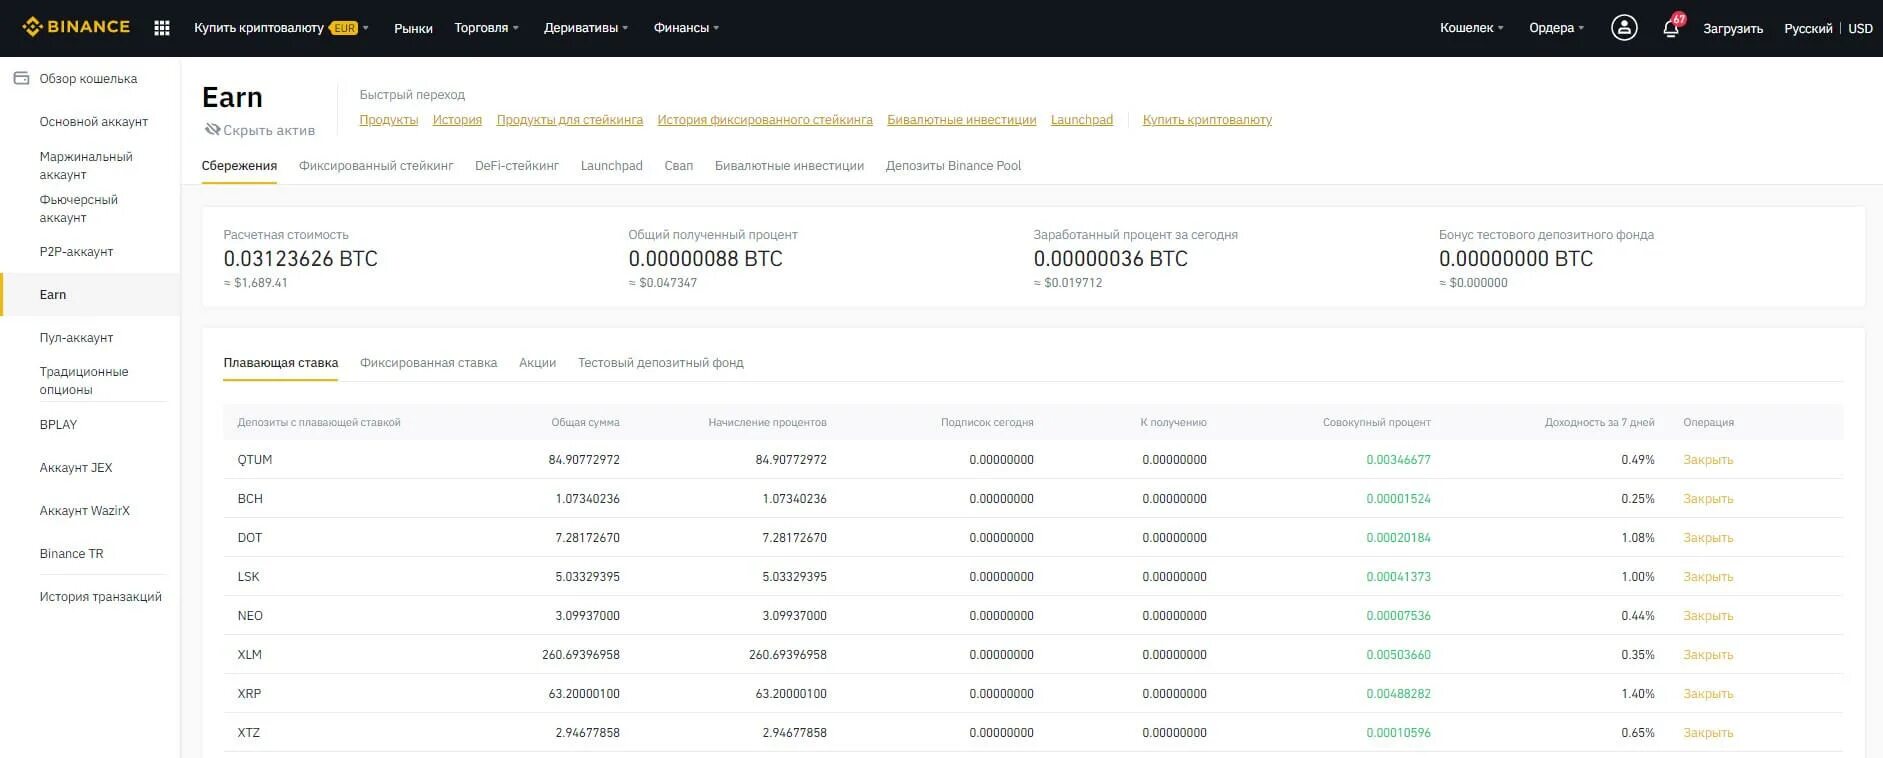This screenshot has height=758, width=1883.
Task: Select Фиксированная ставка sub-tab
Action: pos(428,363)
